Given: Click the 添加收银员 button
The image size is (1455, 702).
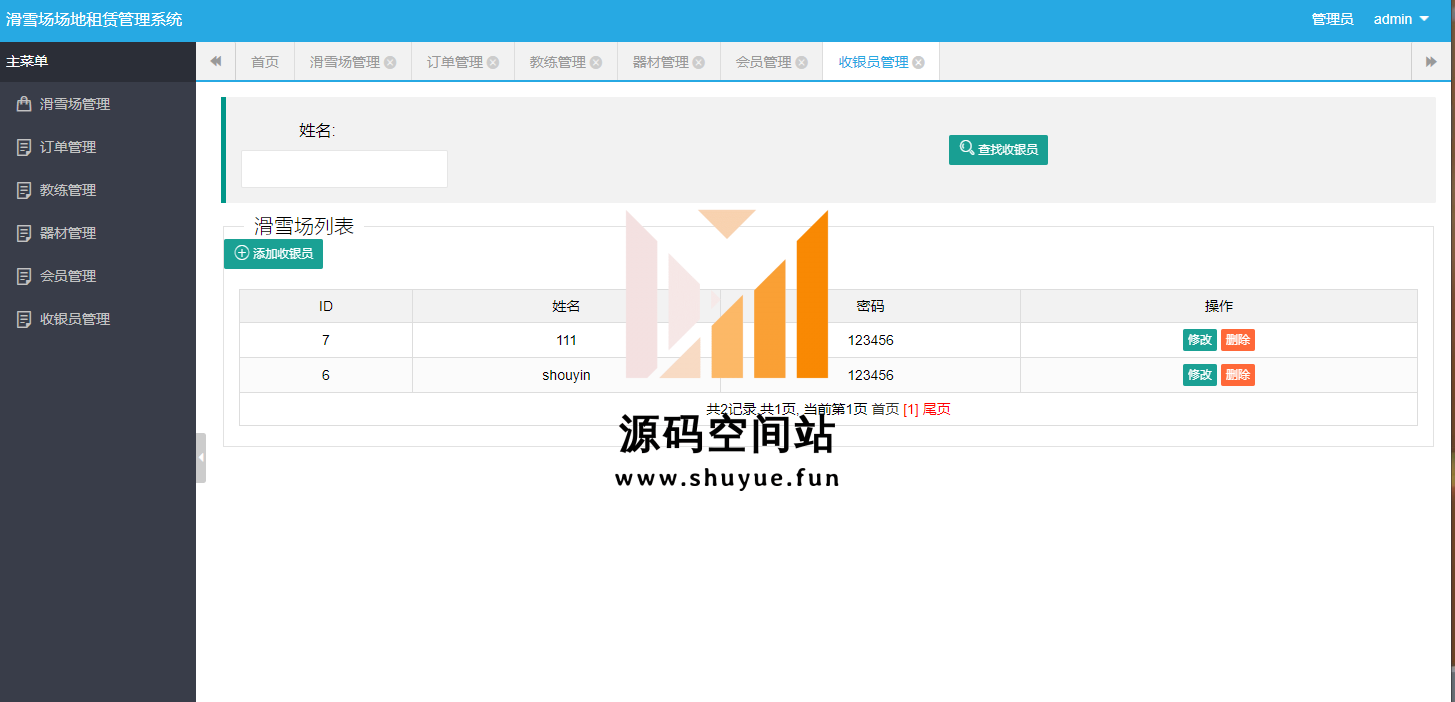Looking at the screenshot, I should (x=273, y=254).
